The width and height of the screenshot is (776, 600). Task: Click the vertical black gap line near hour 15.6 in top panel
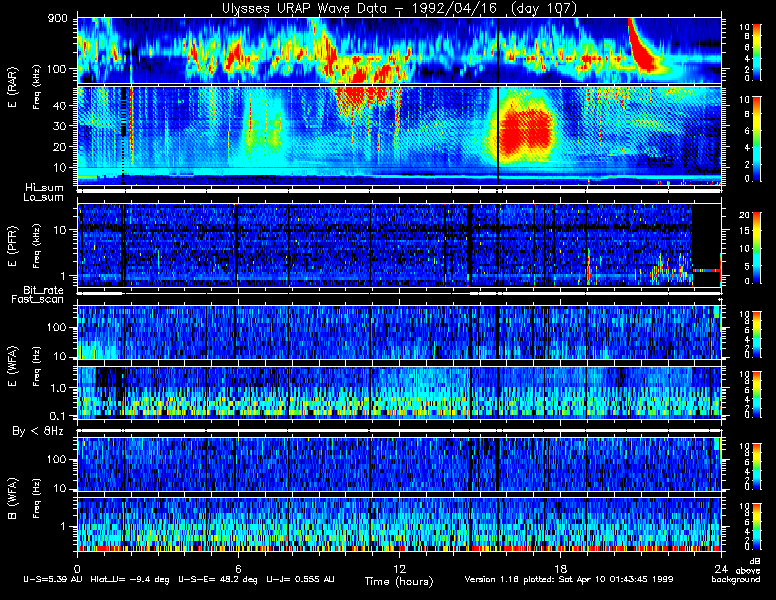click(x=497, y=50)
